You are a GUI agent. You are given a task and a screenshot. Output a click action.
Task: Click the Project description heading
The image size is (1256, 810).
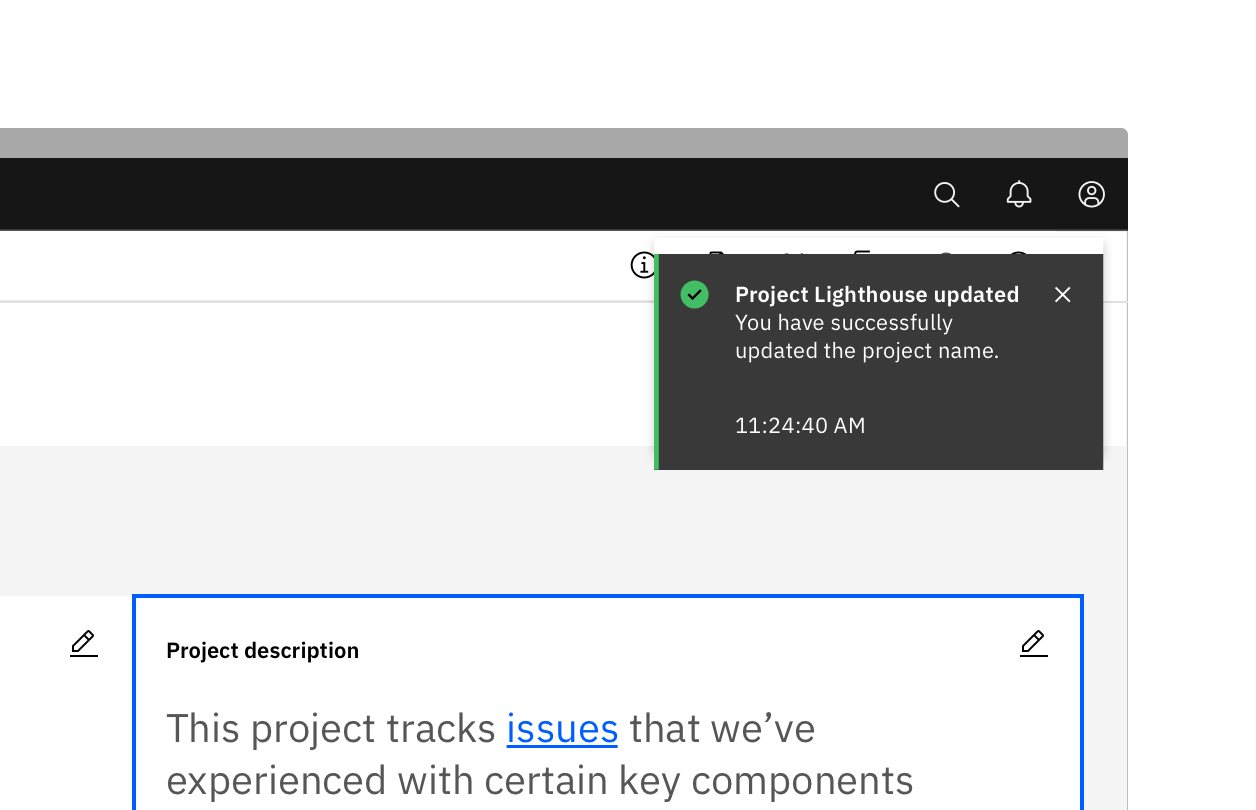pyautogui.click(x=262, y=650)
